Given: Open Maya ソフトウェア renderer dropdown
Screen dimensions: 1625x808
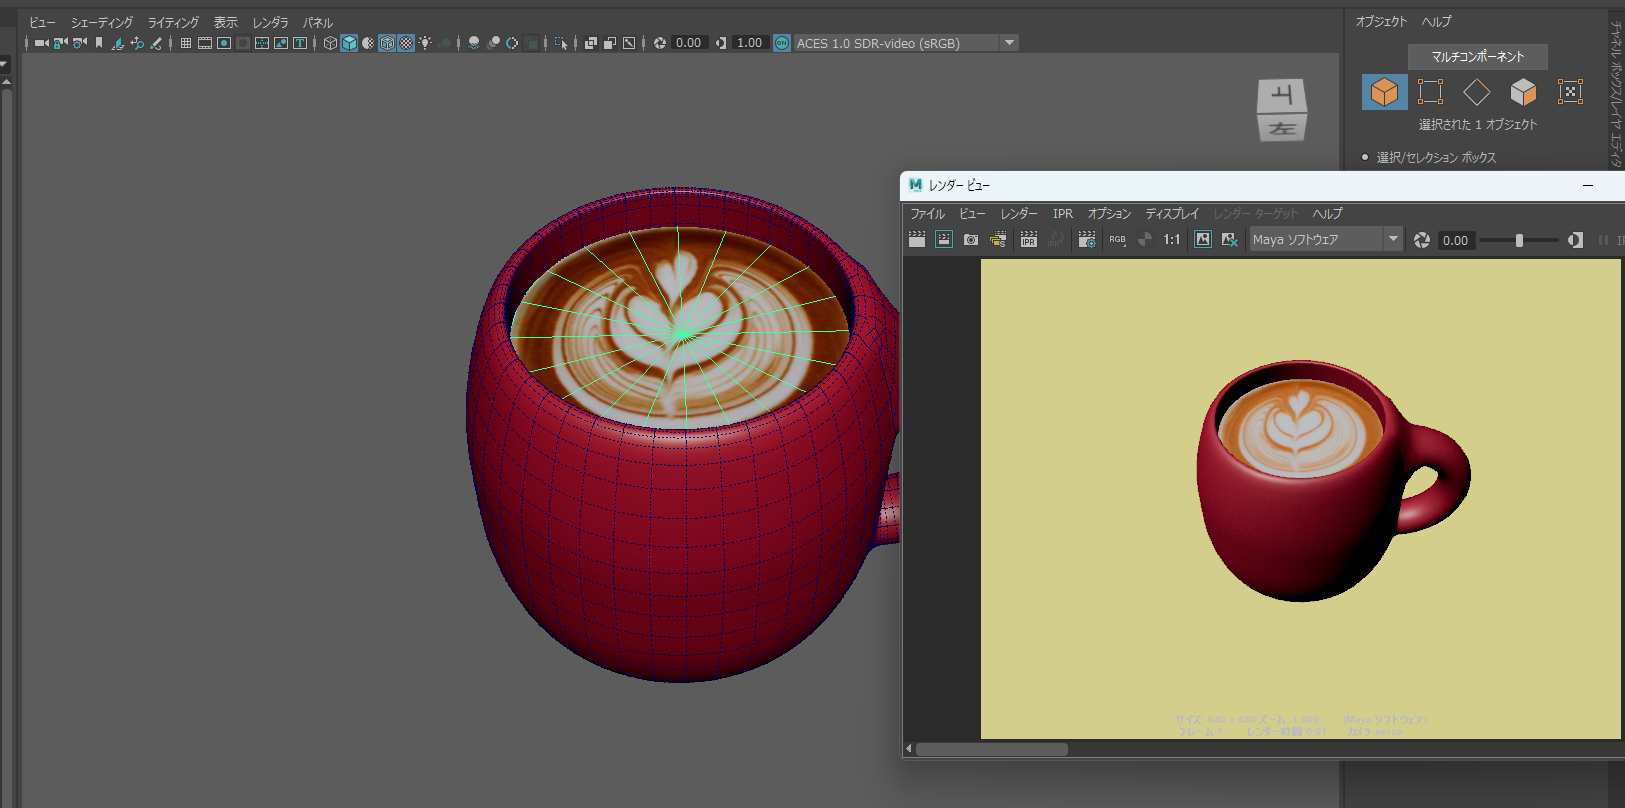Looking at the screenshot, I should pyautogui.click(x=1392, y=240).
